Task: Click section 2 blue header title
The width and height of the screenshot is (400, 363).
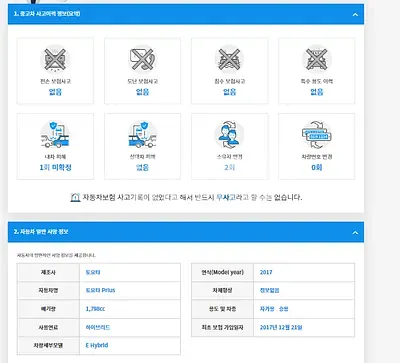Action: click(x=41, y=232)
